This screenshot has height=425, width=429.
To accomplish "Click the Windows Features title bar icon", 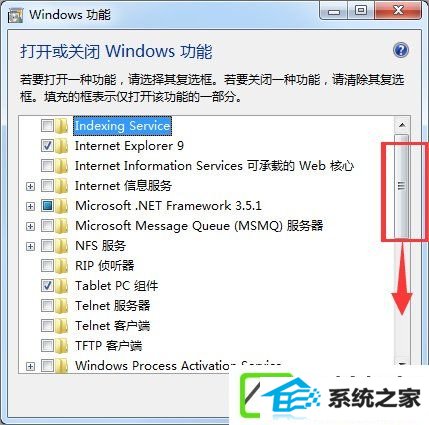I will coord(15,15).
